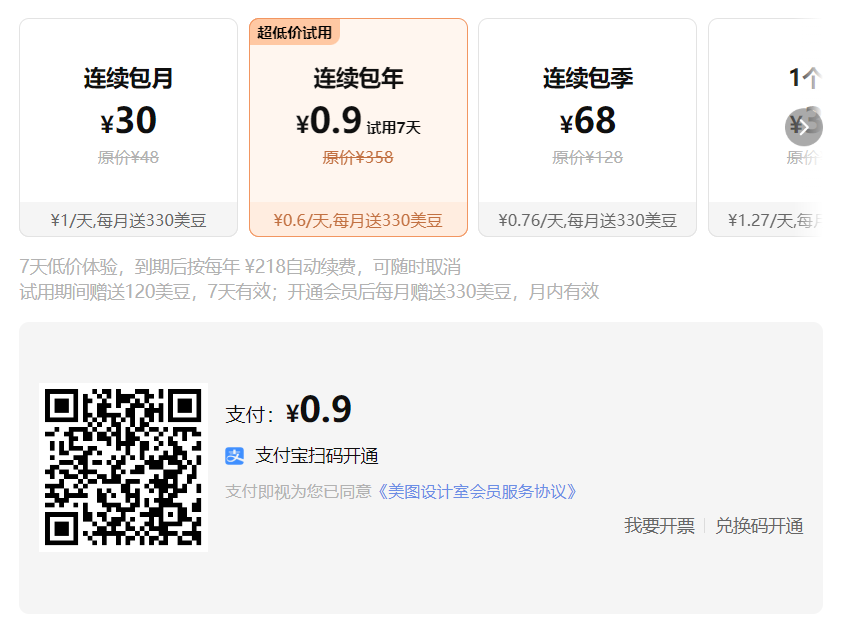Click 试用7天 label next to price
Screen dimensions: 842x625
pyautogui.click(x=394, y=128)
